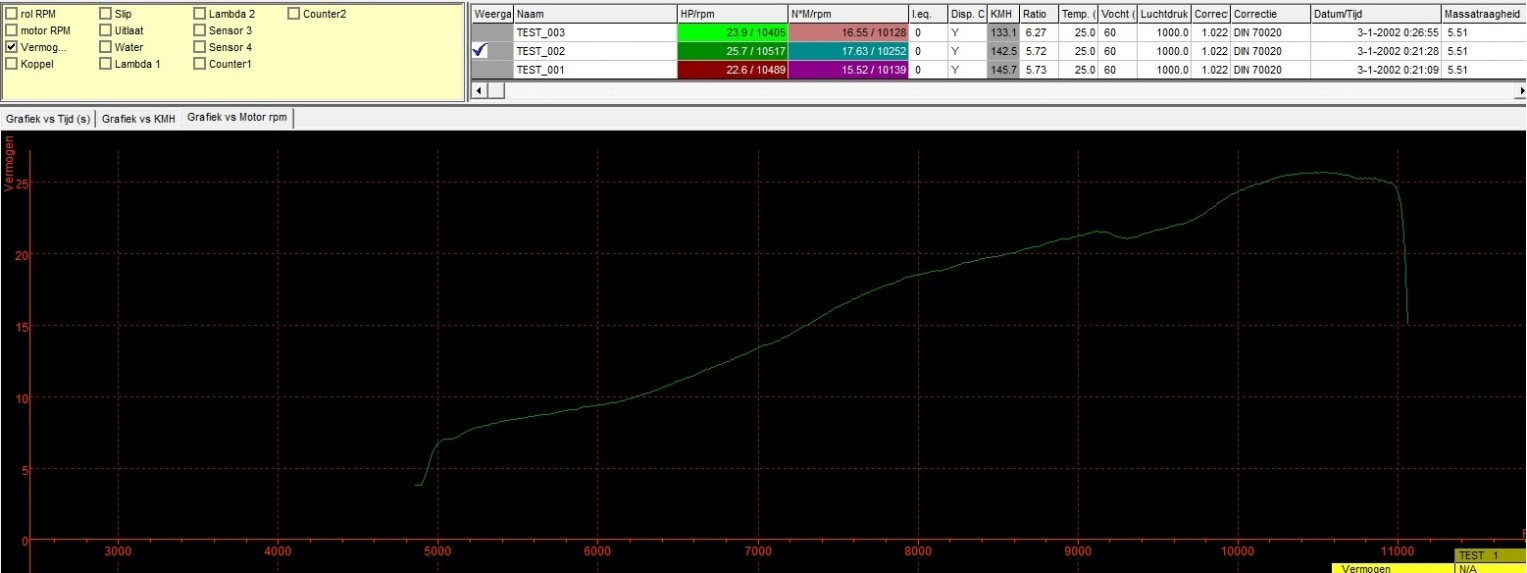The width and height of the screenshot is (1527, 573).
Task: Click the Datum/Tijd column header
Action: pos(1374,14)
